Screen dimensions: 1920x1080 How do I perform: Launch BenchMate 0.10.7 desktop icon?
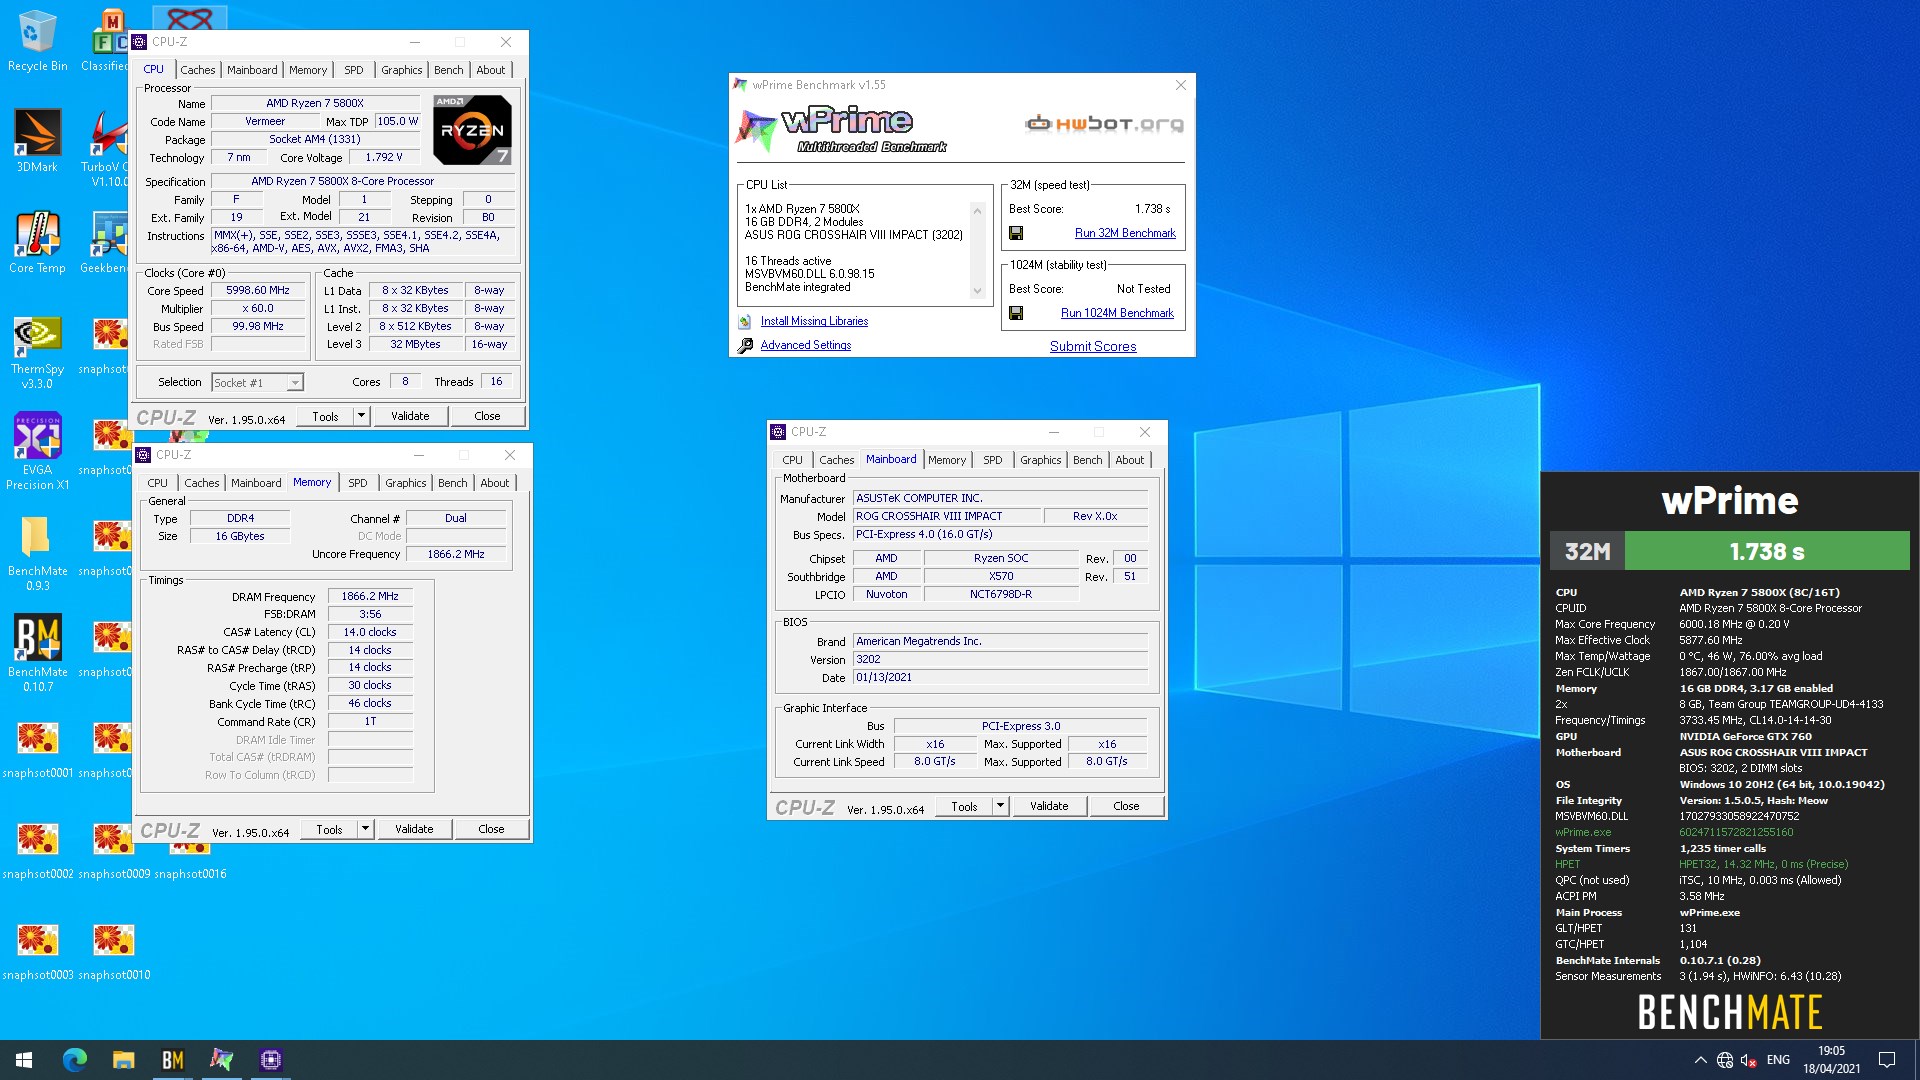[37, 654]
